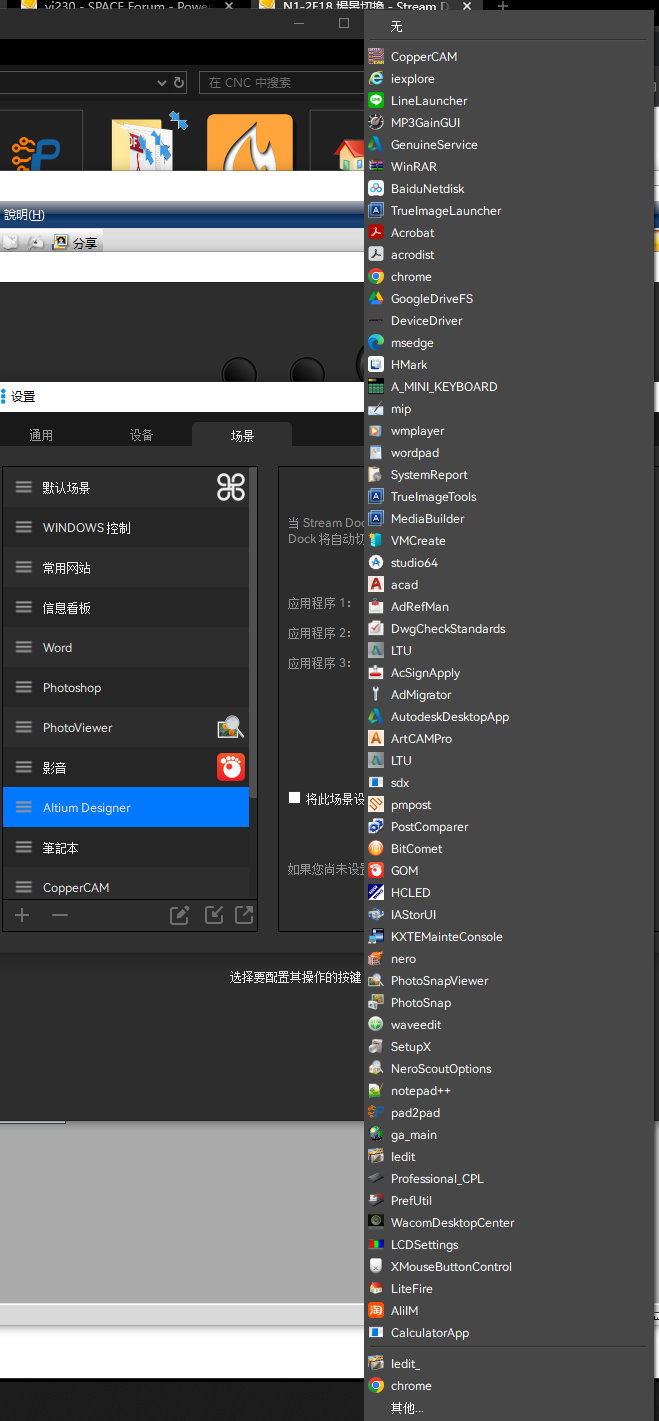Choose BaiduNetdisk from the application list

(511, 188)
